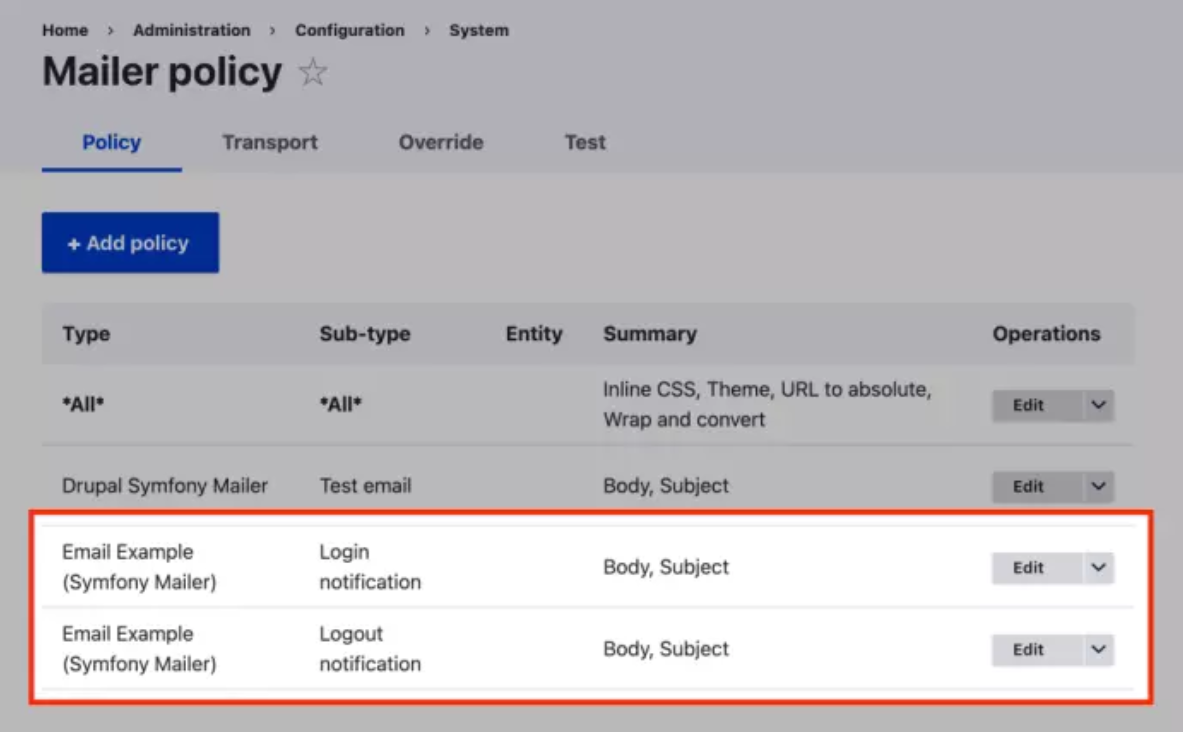This screenshot has width=1183, height=732.
Task: Star the Mailer policy page as favorite
Action: 312,72
